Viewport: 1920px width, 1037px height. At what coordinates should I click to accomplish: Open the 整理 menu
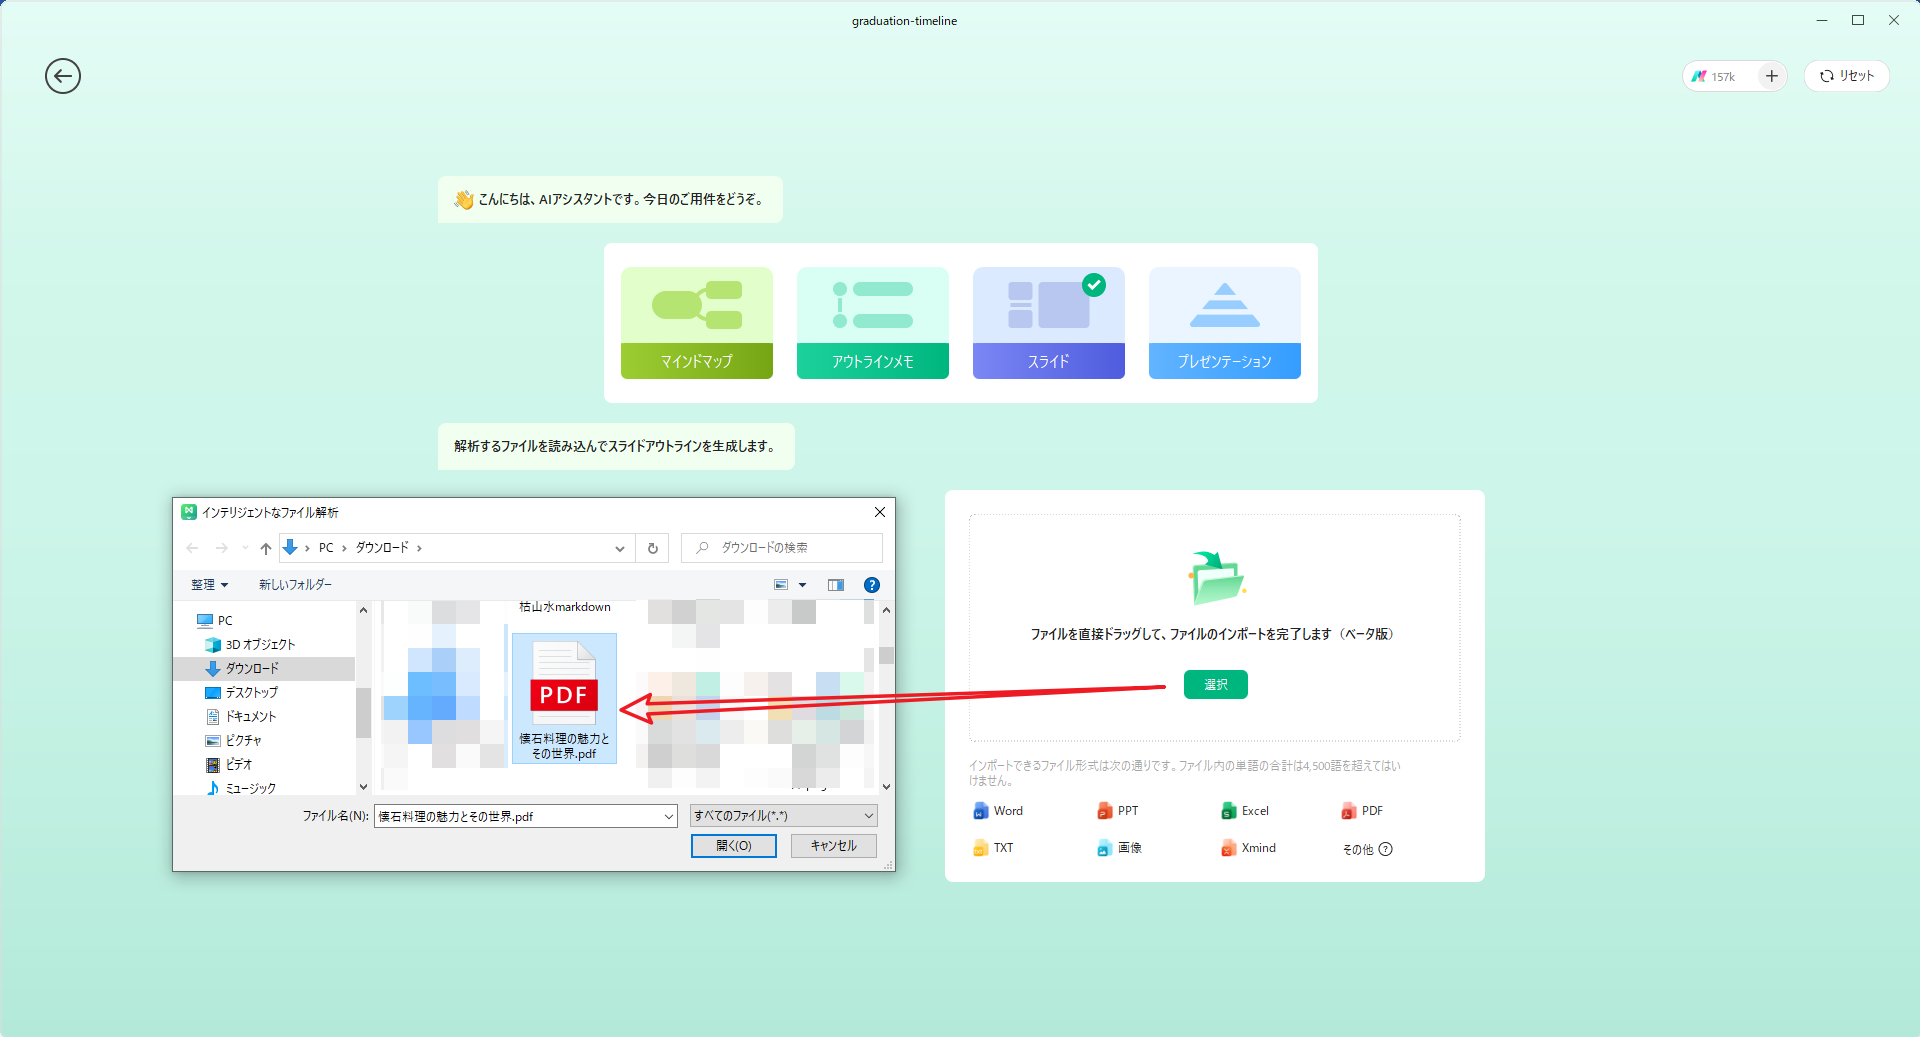(209, 585)
